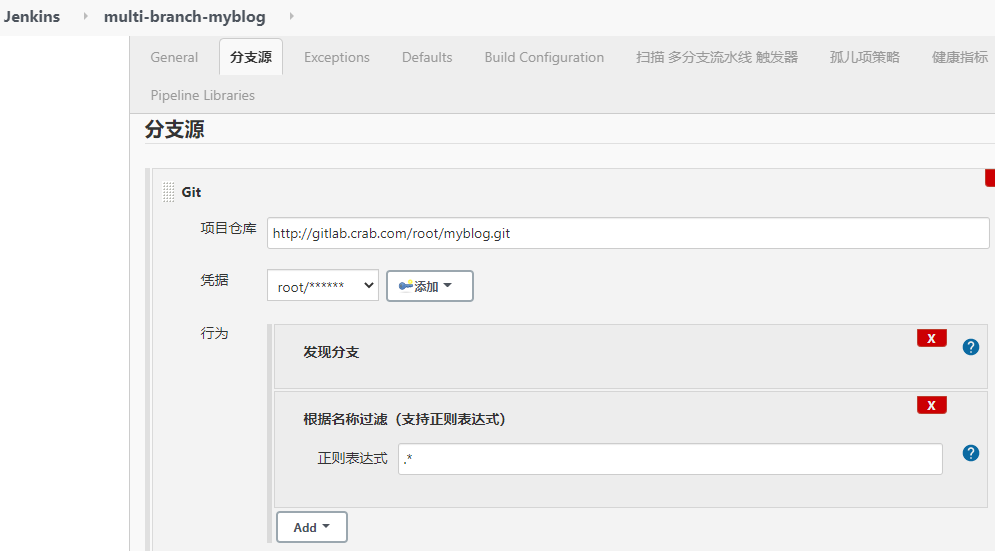
Task: Click the 根据名称过滤（支持正则表达式） label
Action: click(404, 420)
